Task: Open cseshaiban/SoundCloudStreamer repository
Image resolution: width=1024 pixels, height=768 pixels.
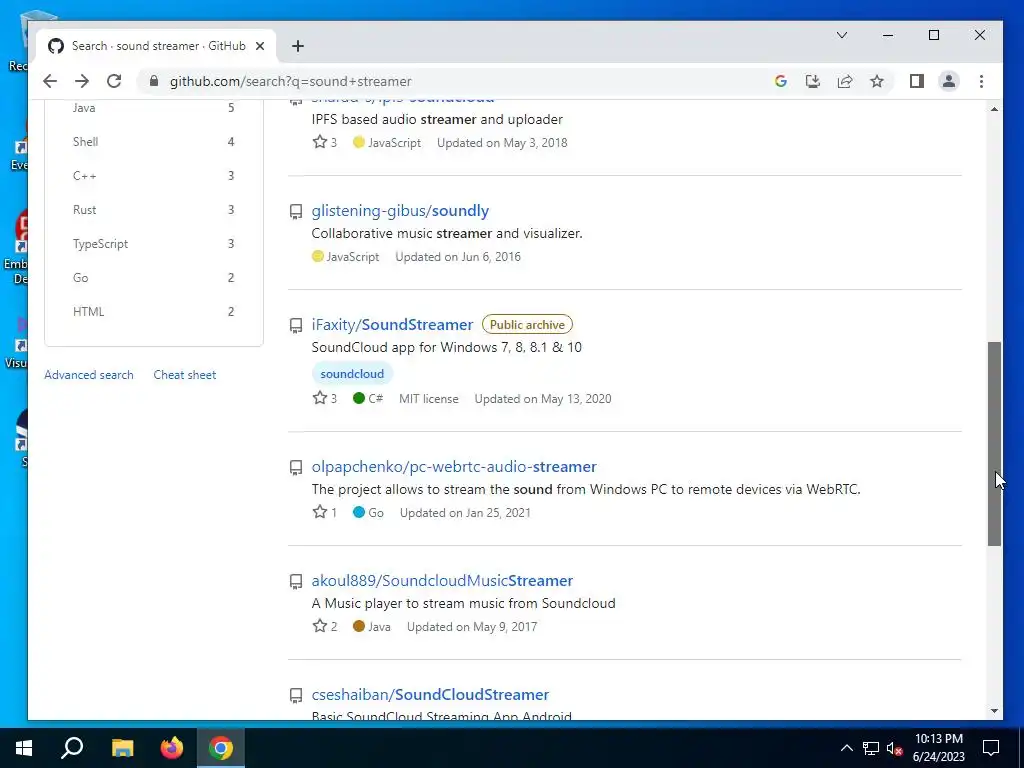Action: tap(430, 694)
